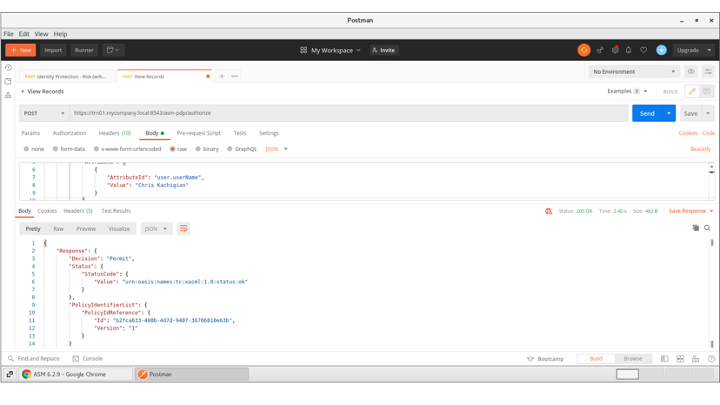Click the Send button
The image size is (720, 405).
click(x=647, y=113)
